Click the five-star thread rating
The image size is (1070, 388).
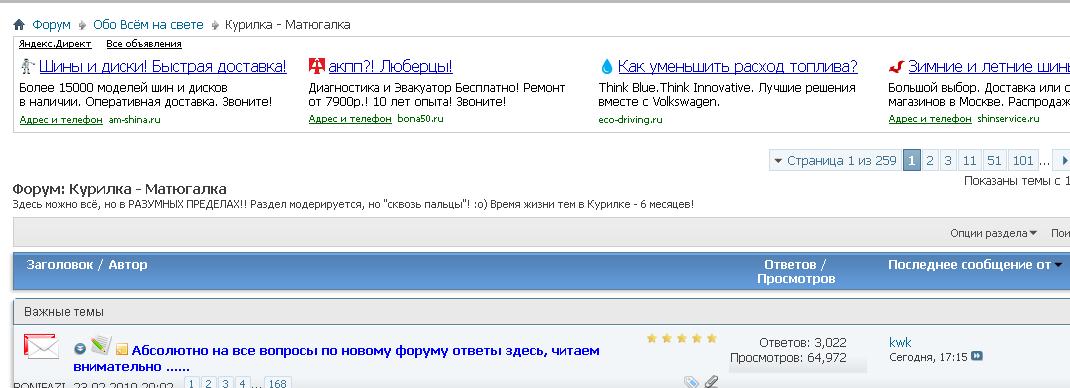(x=682, y=338)
